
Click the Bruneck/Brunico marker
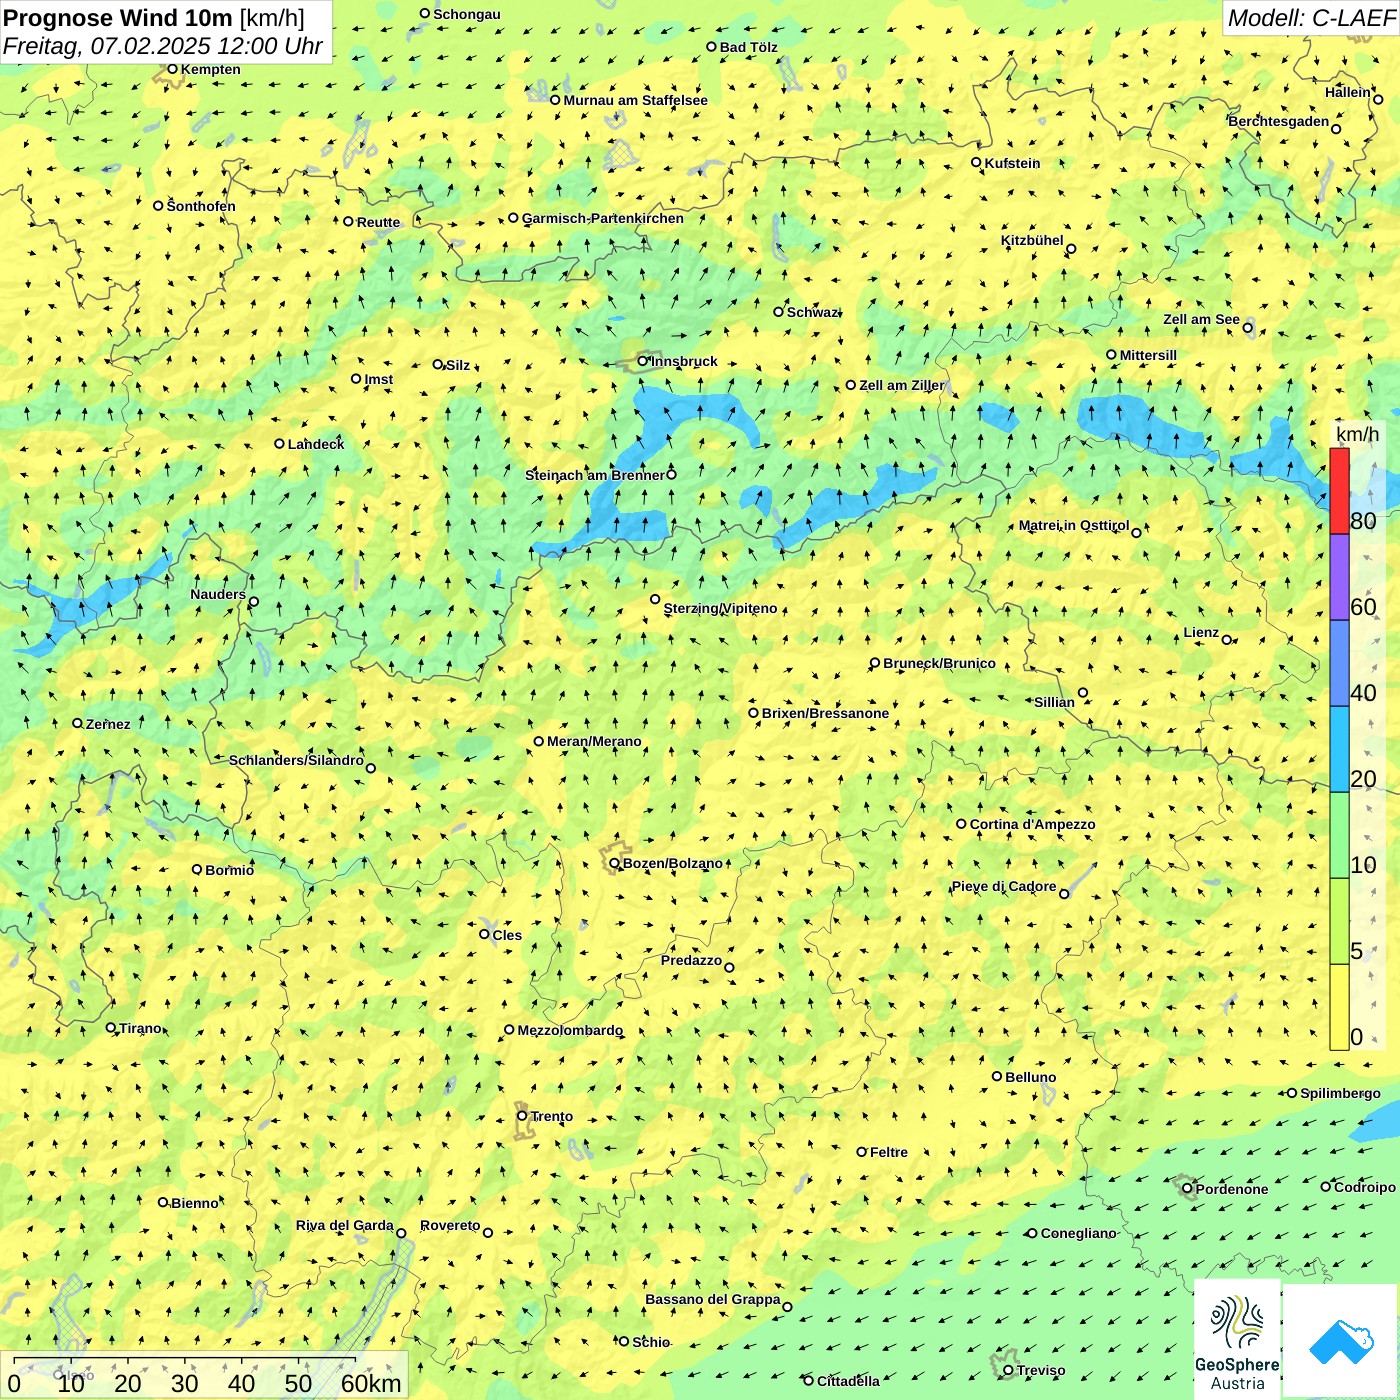(x=875, y=662)
